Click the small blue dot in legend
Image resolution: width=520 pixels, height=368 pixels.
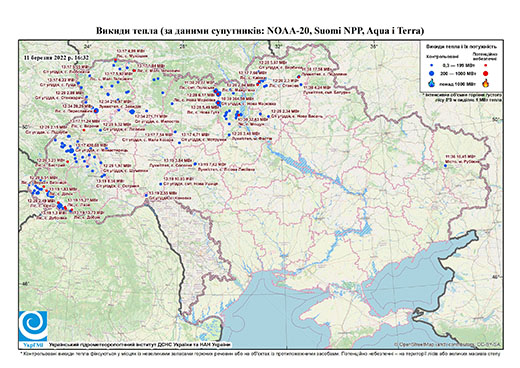pyautogui.click(x=431, y=65)
